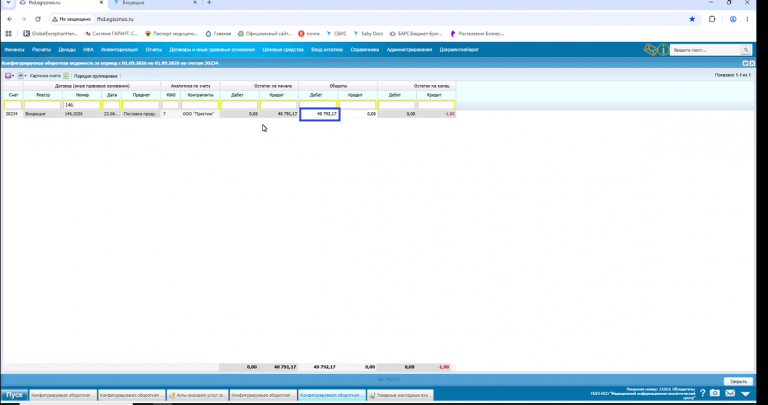Click the Закрыть button at bottom right
The width and height of the screenshot is (768, 405).
pyautogui.click(x=738, y=381)
